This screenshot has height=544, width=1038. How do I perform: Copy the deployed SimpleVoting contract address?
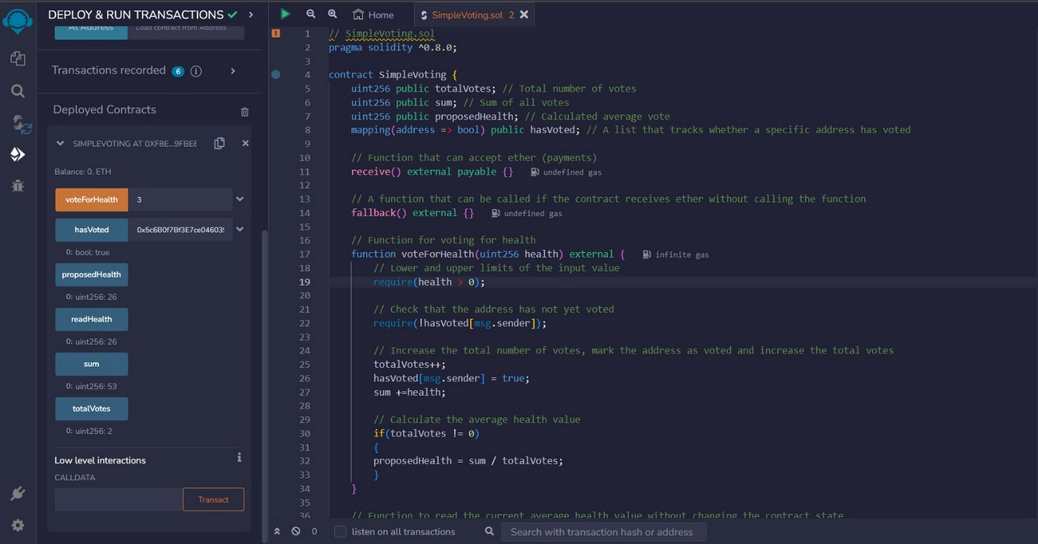(x=220, y=144)
